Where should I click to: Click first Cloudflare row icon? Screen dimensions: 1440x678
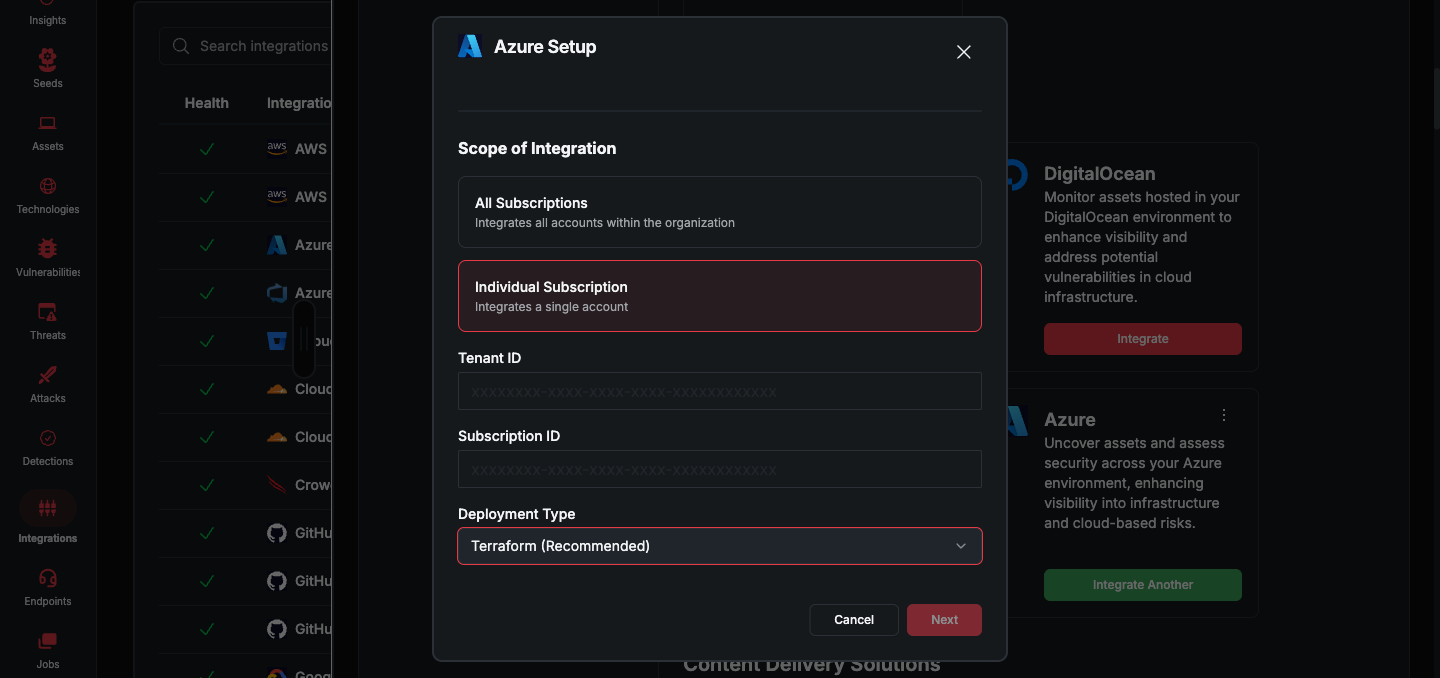tap(277, 389)
